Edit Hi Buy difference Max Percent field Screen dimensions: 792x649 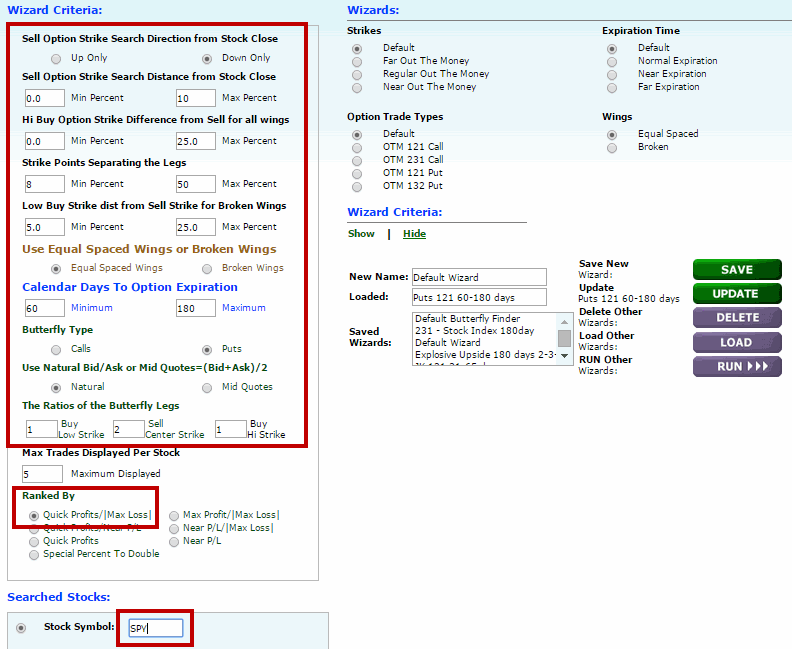tap(195, 141)
